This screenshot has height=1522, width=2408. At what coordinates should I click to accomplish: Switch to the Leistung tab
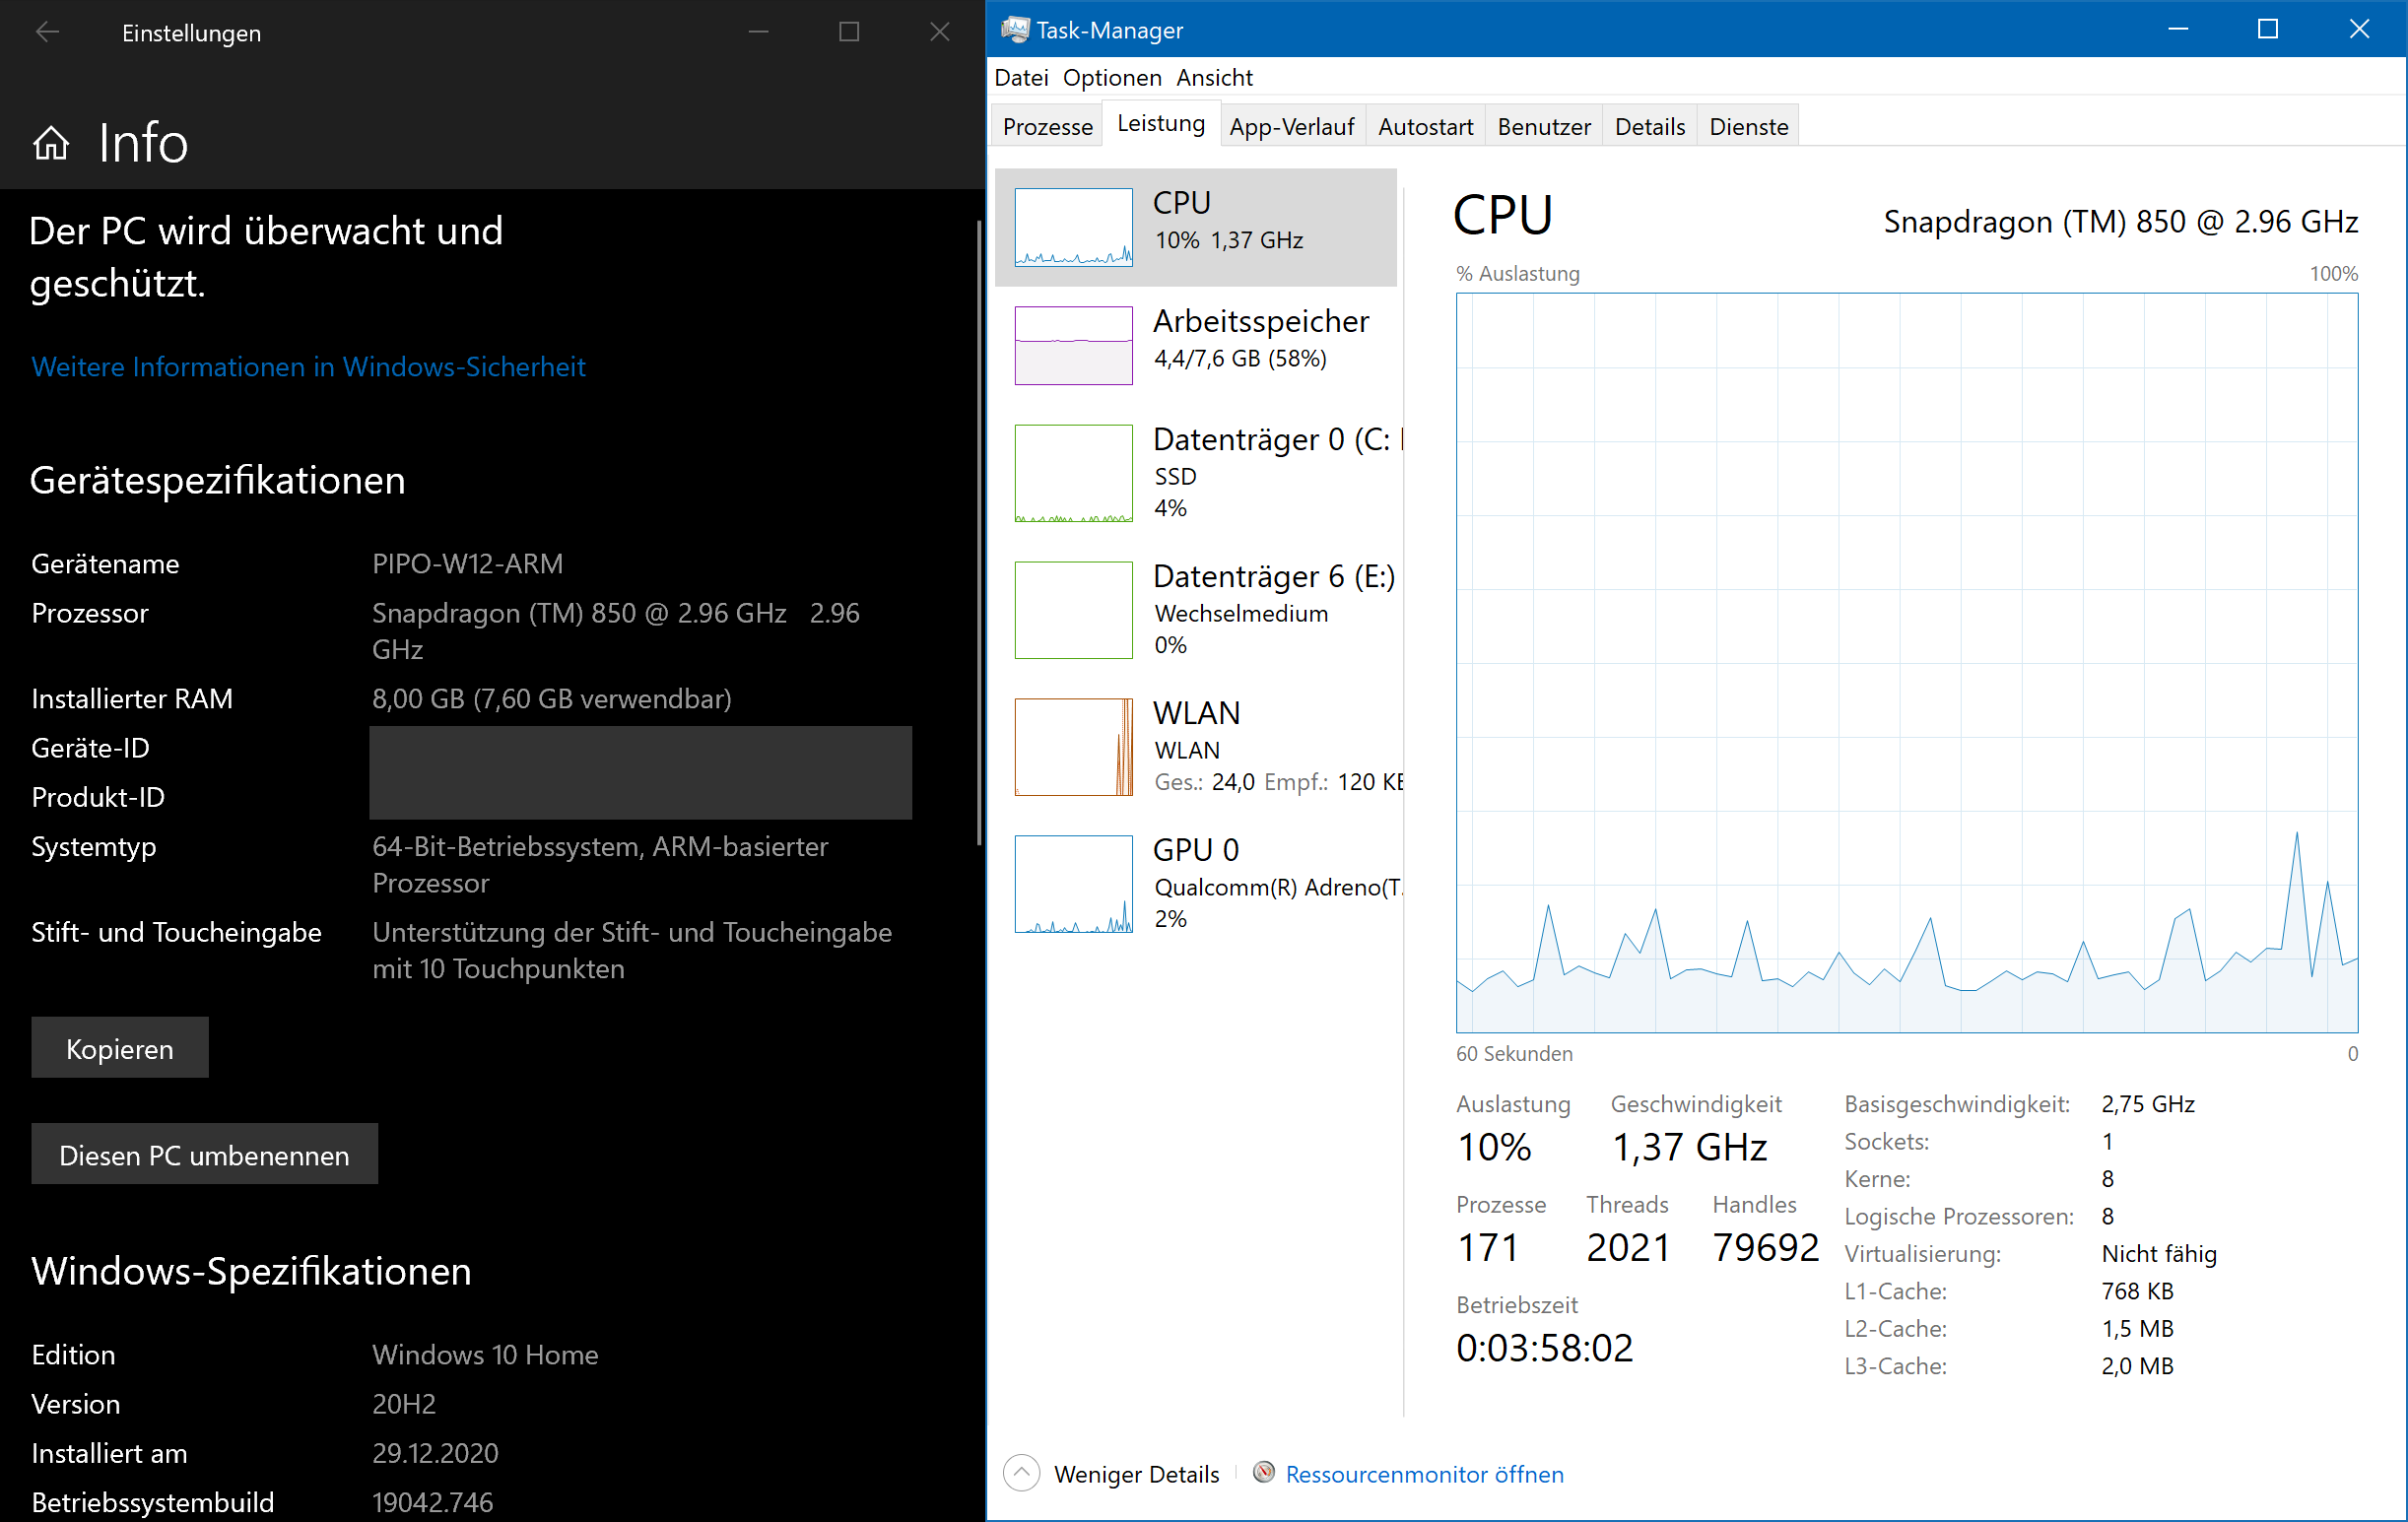(x=1160, y=123)
